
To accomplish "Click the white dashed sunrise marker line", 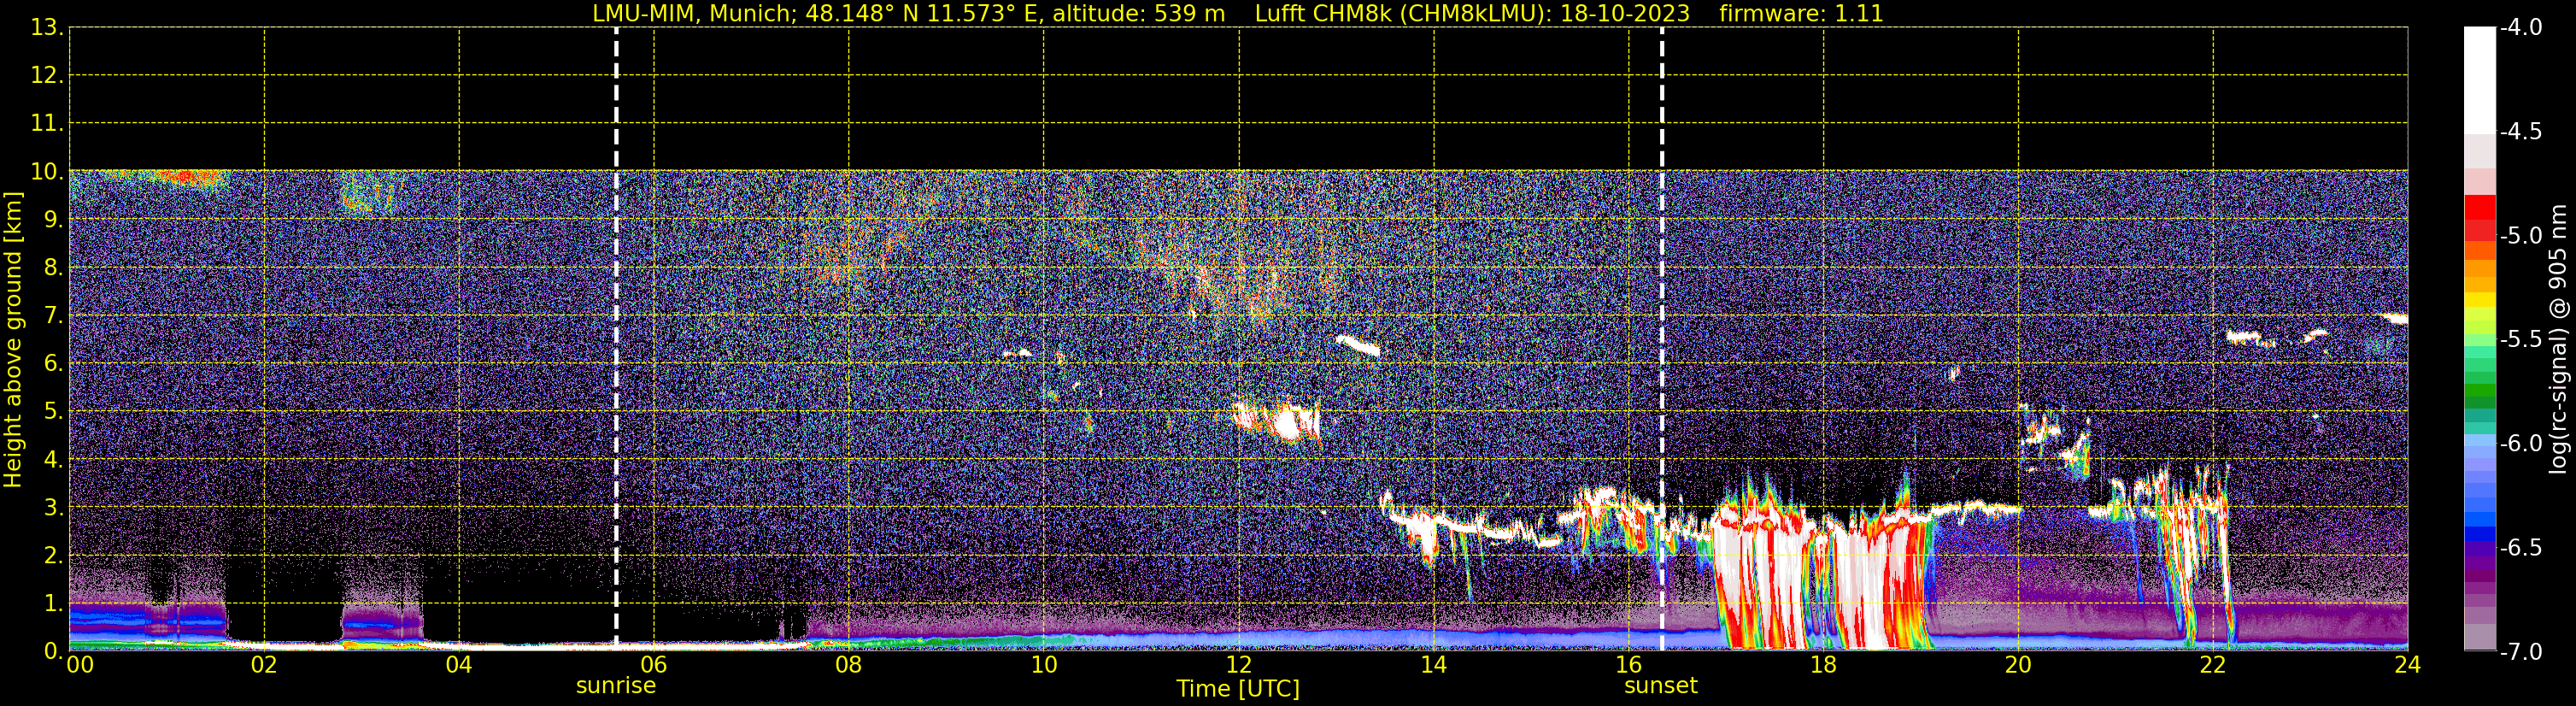I will [x=616, y=338].
